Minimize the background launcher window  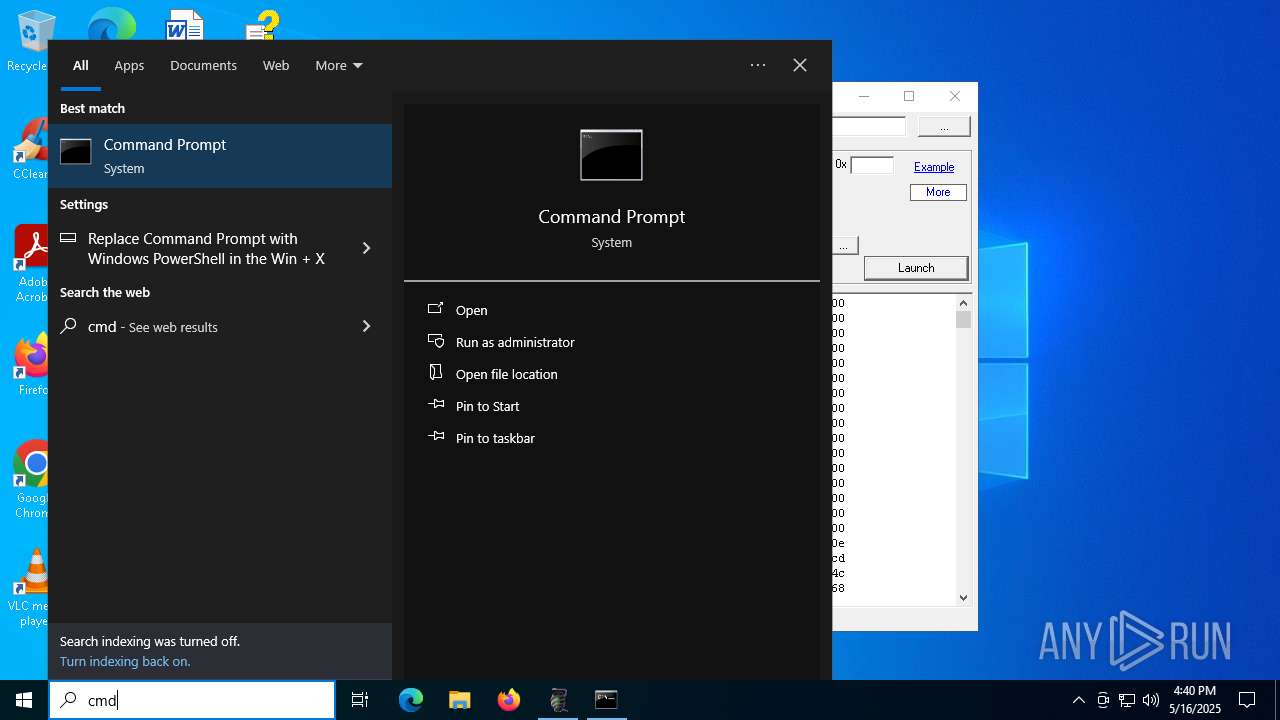864,96
